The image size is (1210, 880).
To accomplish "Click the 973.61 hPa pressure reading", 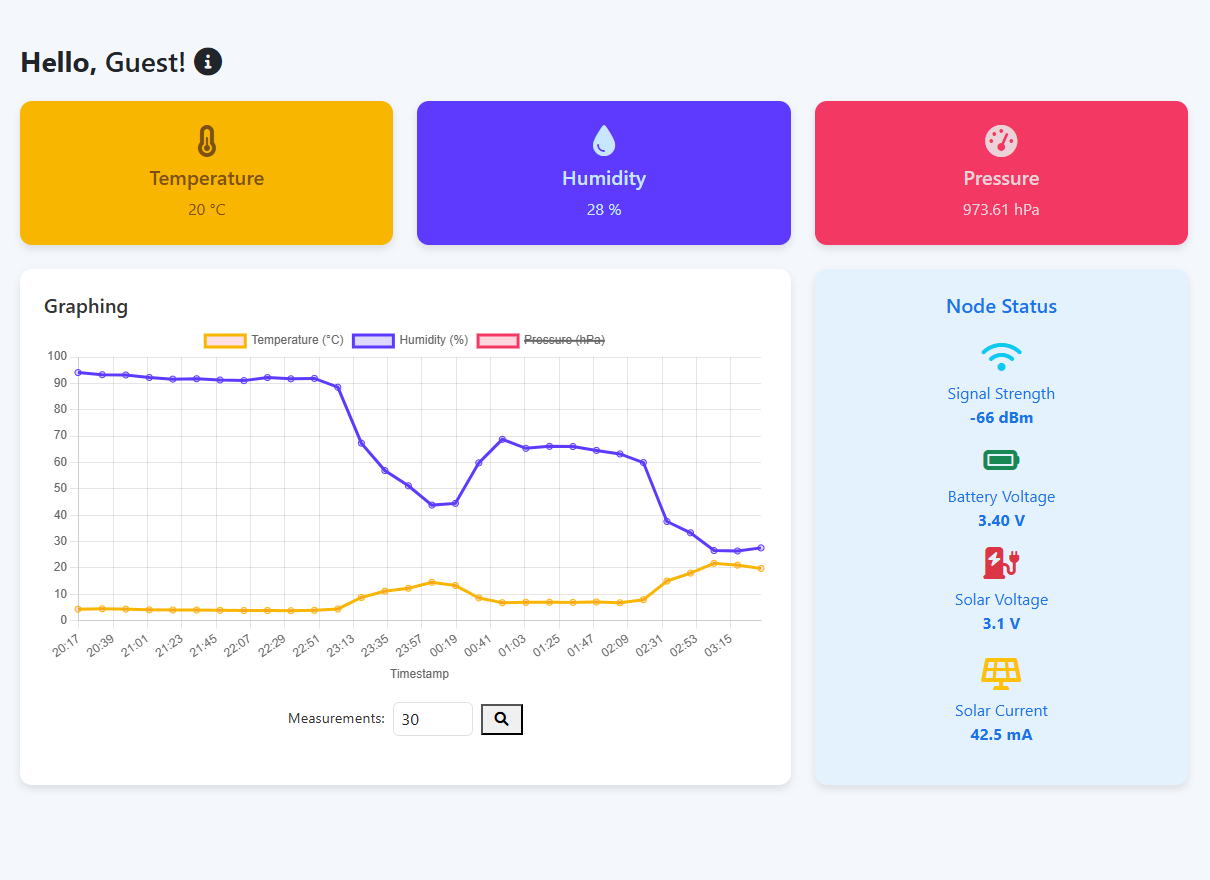I will coord(1001,210).
